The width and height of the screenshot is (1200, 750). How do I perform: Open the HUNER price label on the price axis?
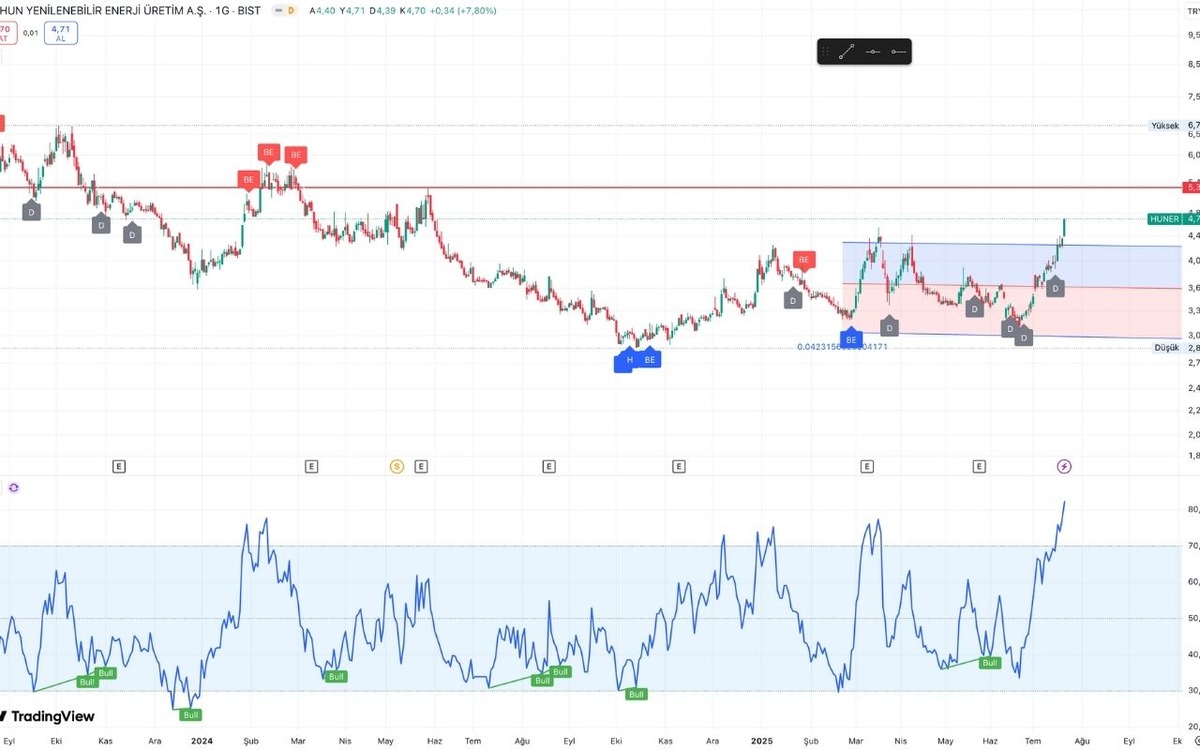click(1164, 218)
